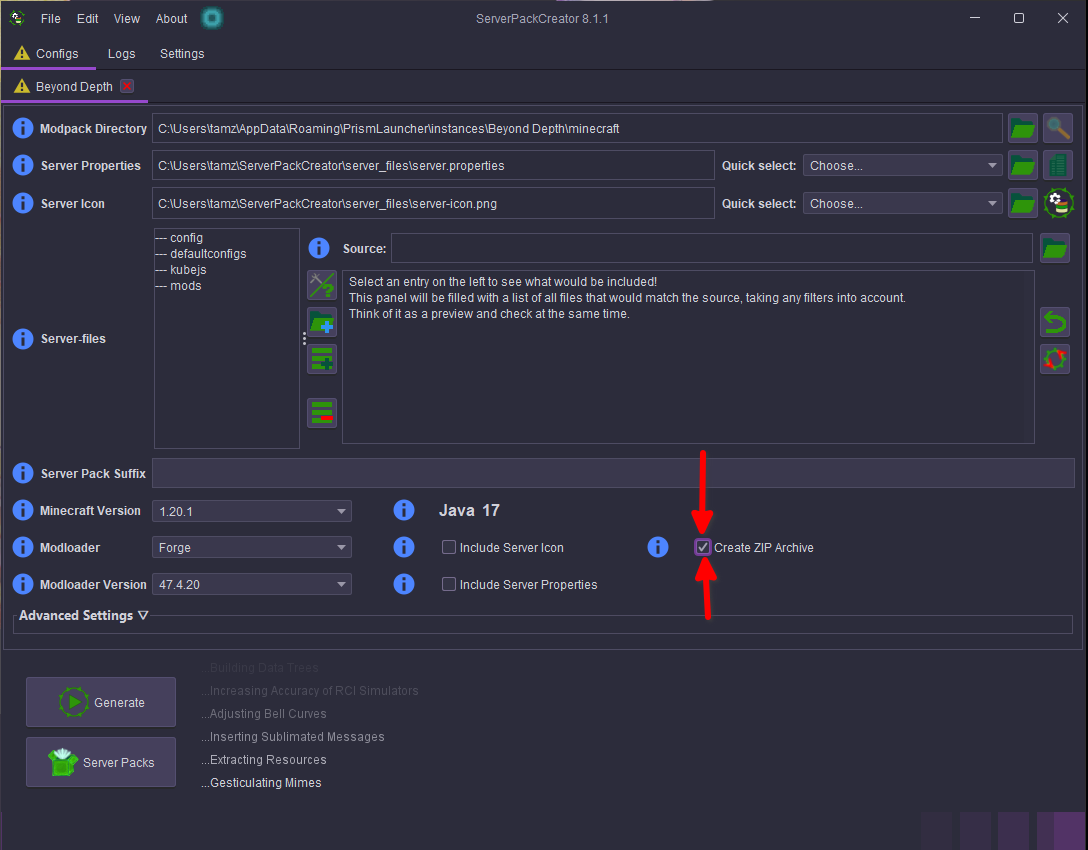This screenshot has height=850, width=1088.
Task: Show info for Server Icon
Action: 23,203
